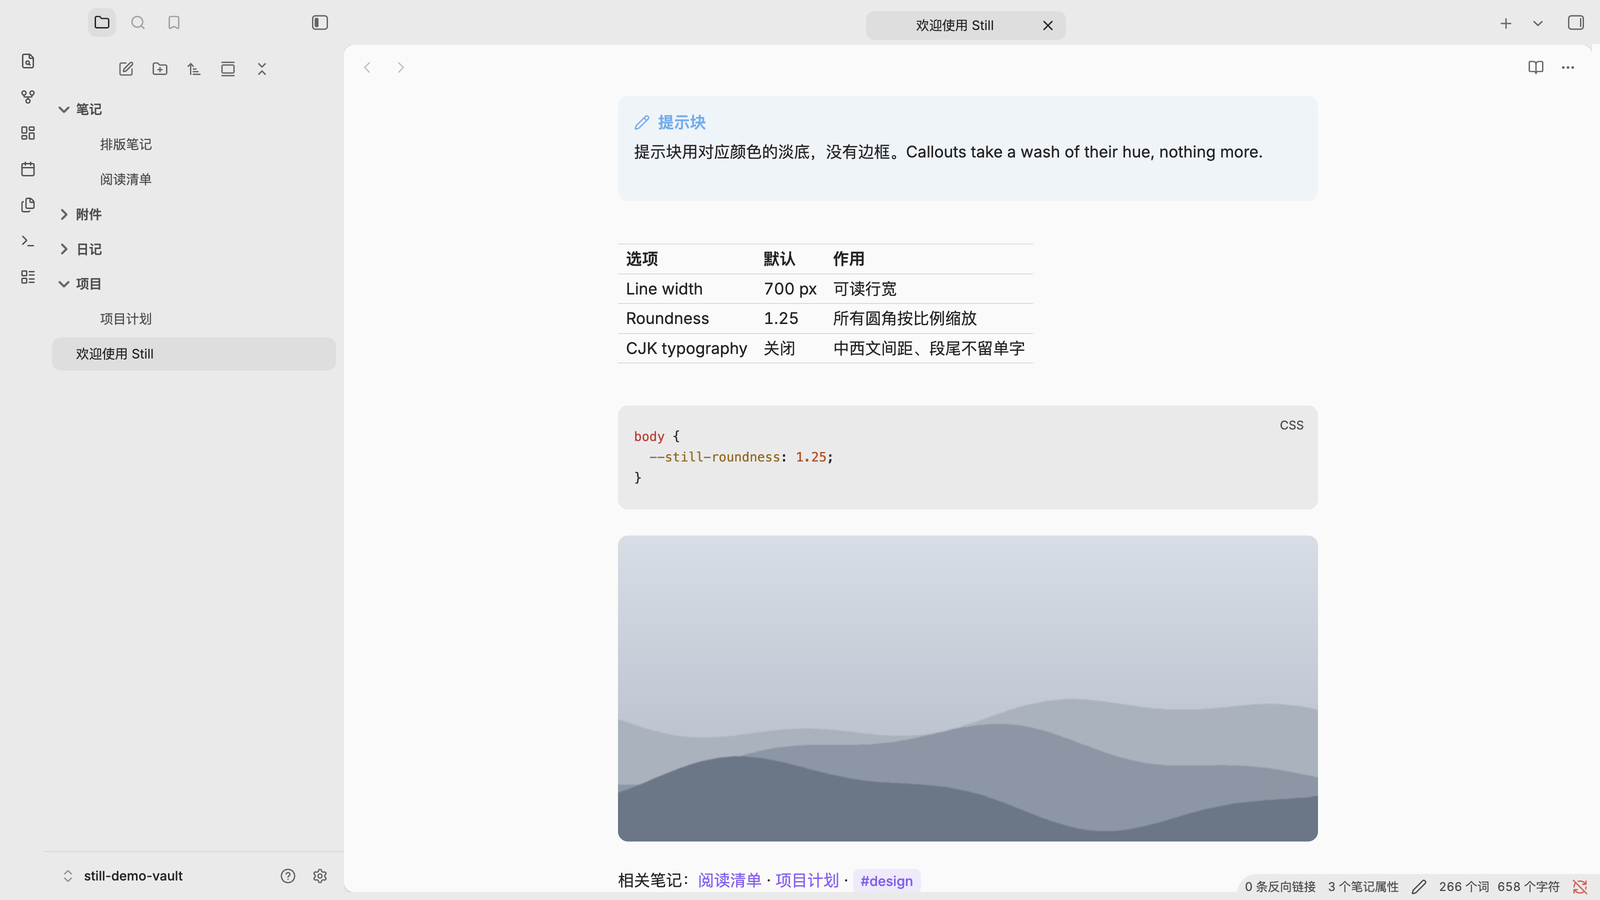Switch to reading view book icon
Viewport: 1600px width, 900px height.
tap(1536, 67)
